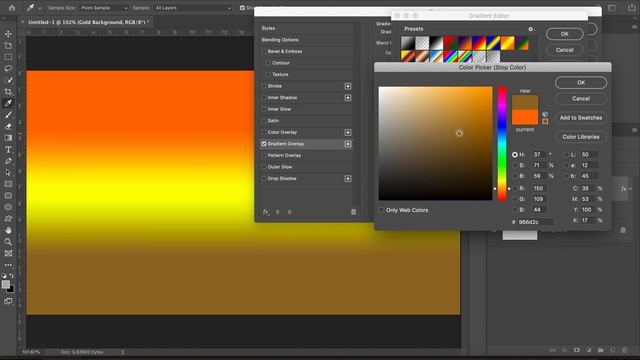
Task: Confirm Color Picker with OK button
Action: [581, 82]
